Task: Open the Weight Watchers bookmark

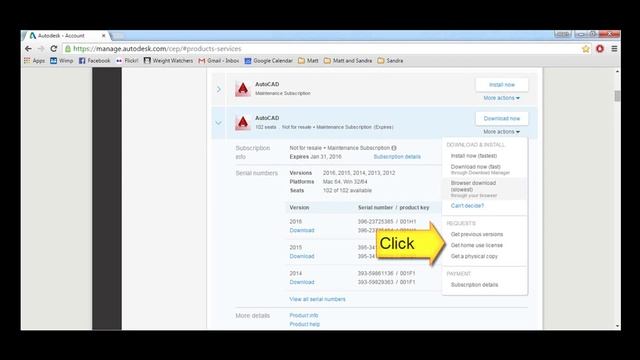Action: coord(168,60)
